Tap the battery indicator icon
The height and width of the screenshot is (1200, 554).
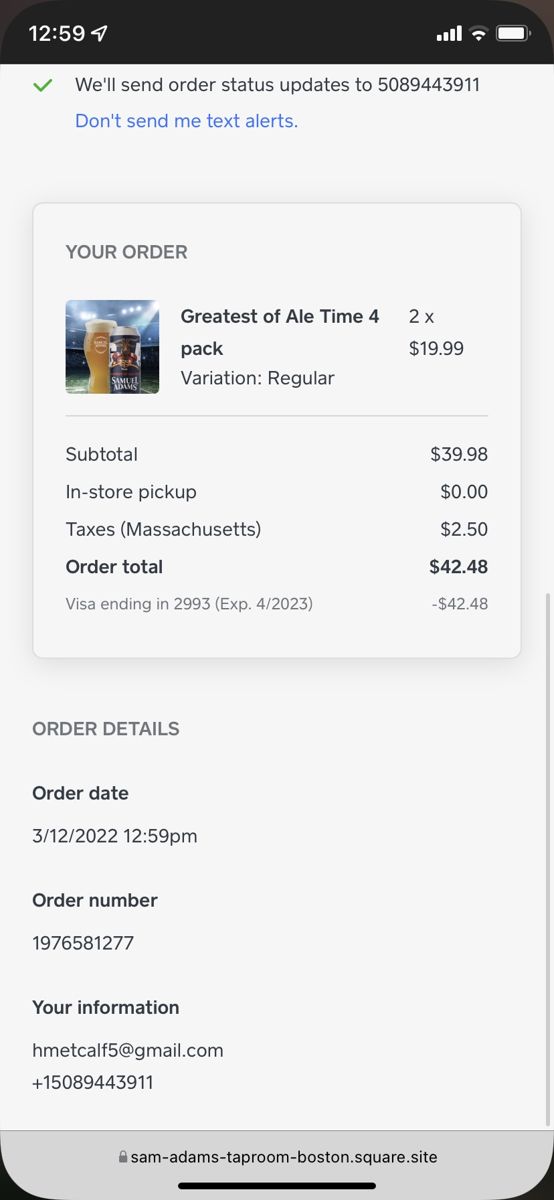click(x=513, y=34)
